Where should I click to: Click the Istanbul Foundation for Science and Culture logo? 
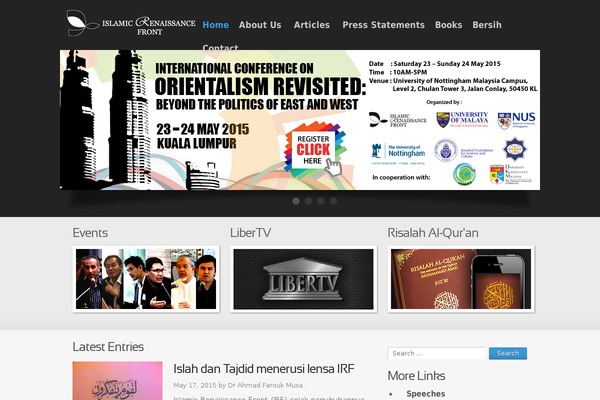(463, 150)
